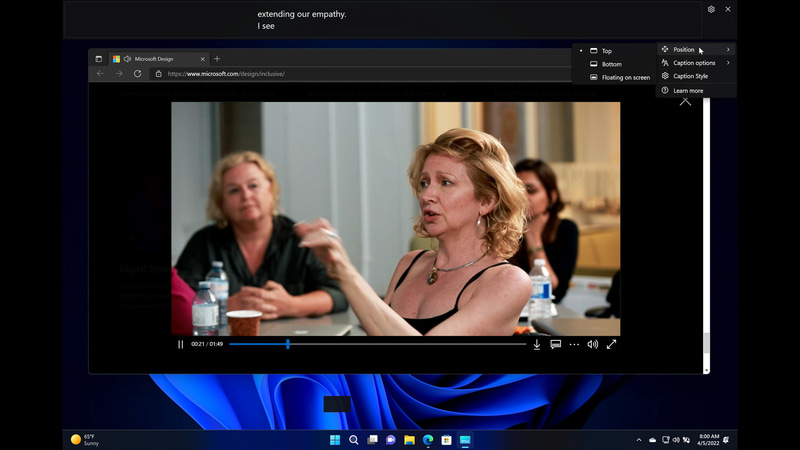Click the video progress slider handle
The width and height of the screenshot is (800, 450).
(288, 344)
